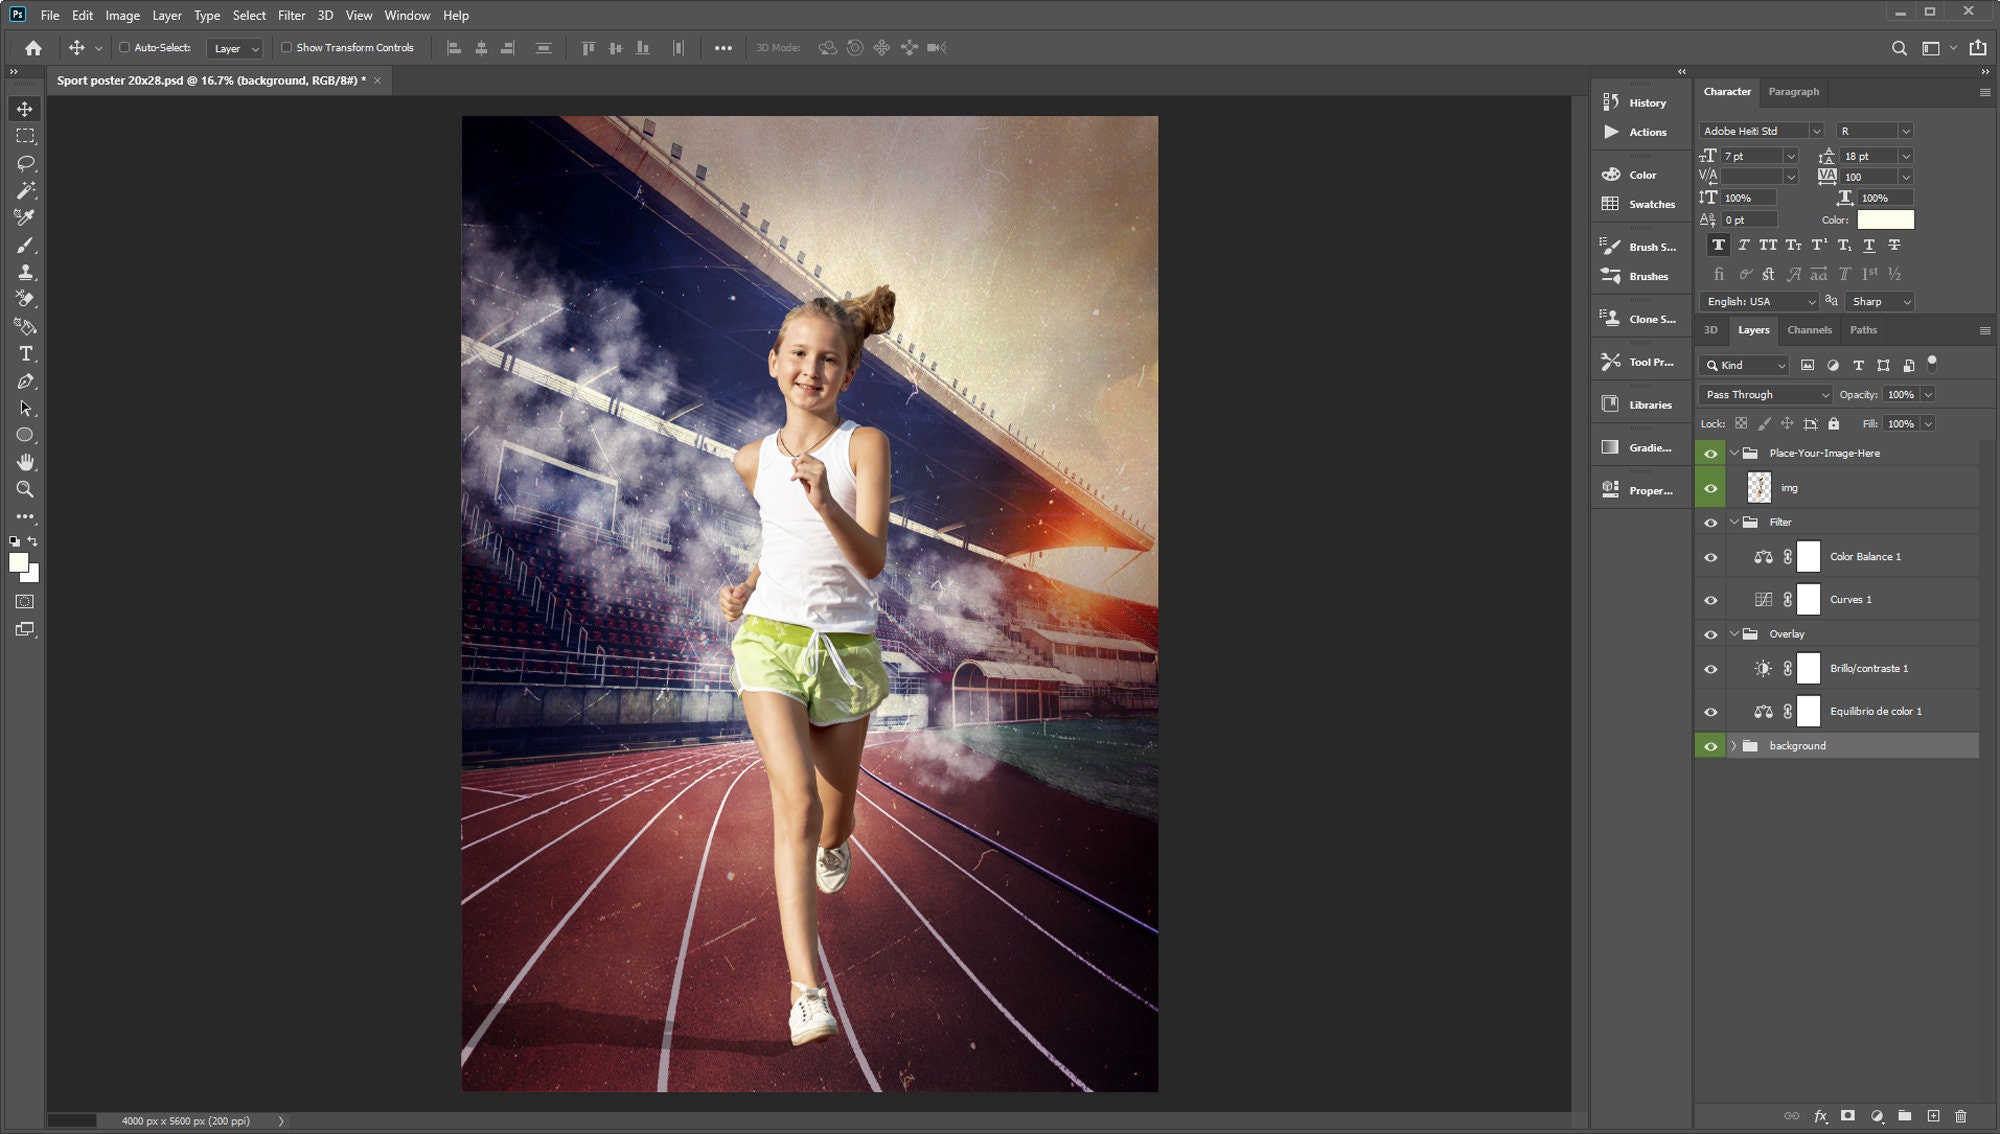Image resolution: width=2000 pixels, height=1134 pixels.
Task: Open the Filter menu
Action: click(x=291, y=15)
